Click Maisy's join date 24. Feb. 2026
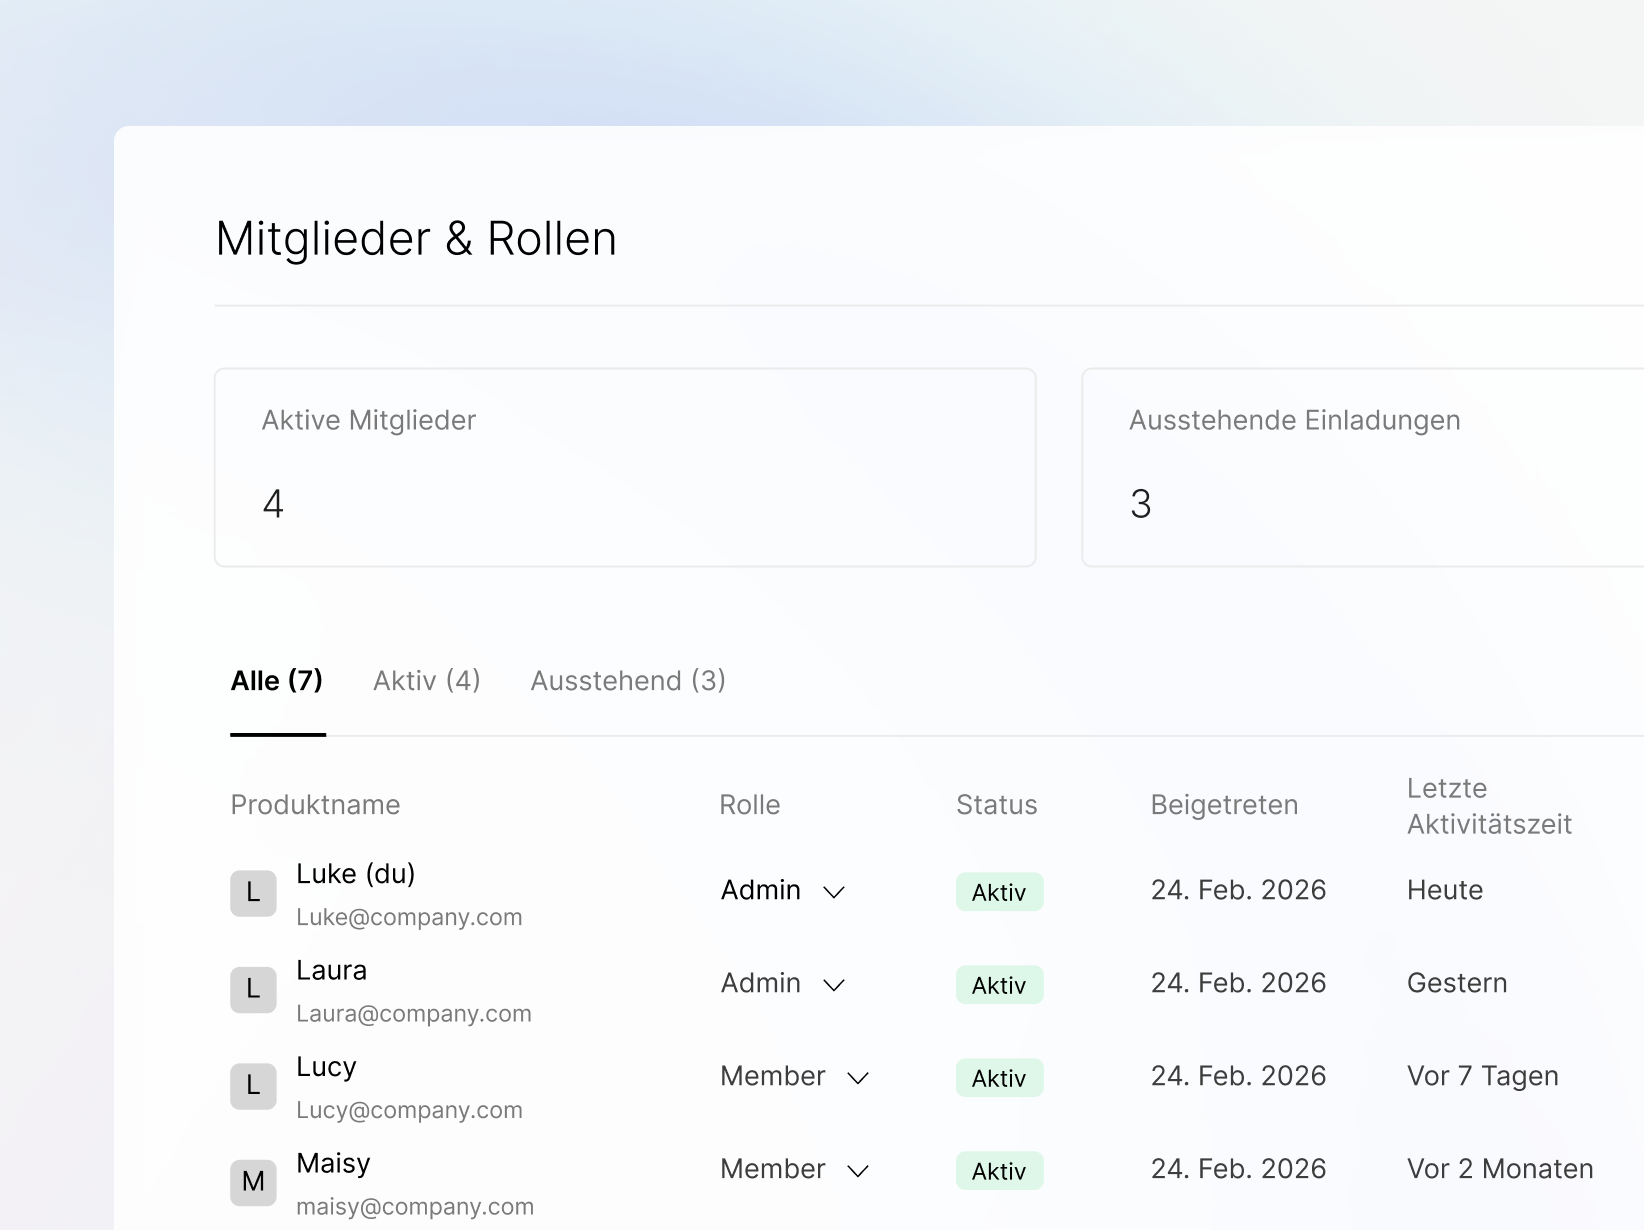 1238,1169
